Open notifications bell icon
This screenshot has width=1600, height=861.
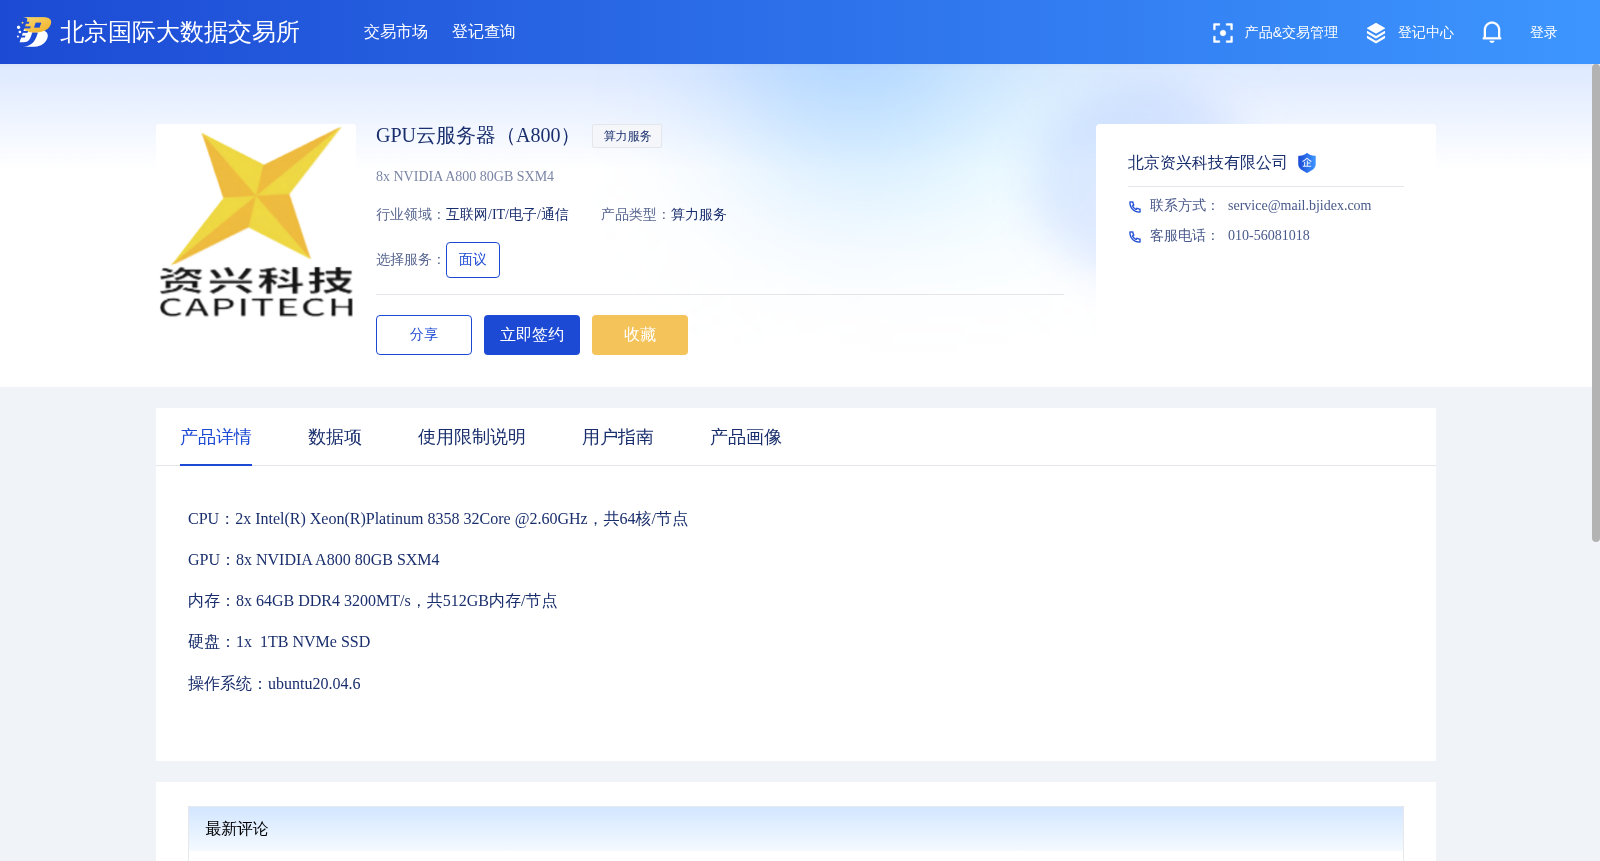coord(1492,32)
